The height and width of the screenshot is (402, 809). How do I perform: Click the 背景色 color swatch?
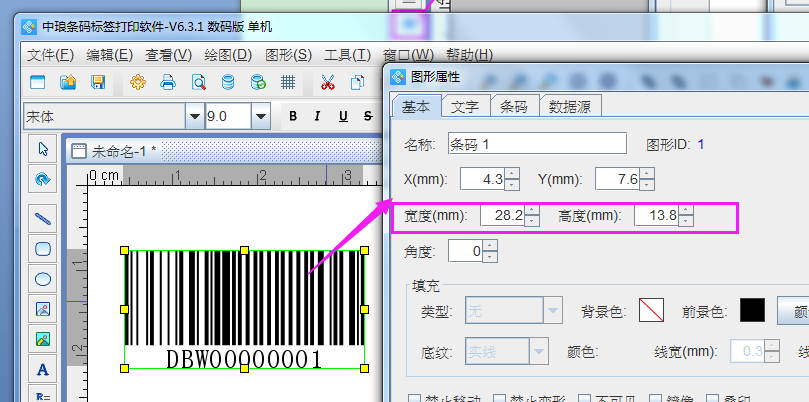pyautogui.click(x=652, y=310)
